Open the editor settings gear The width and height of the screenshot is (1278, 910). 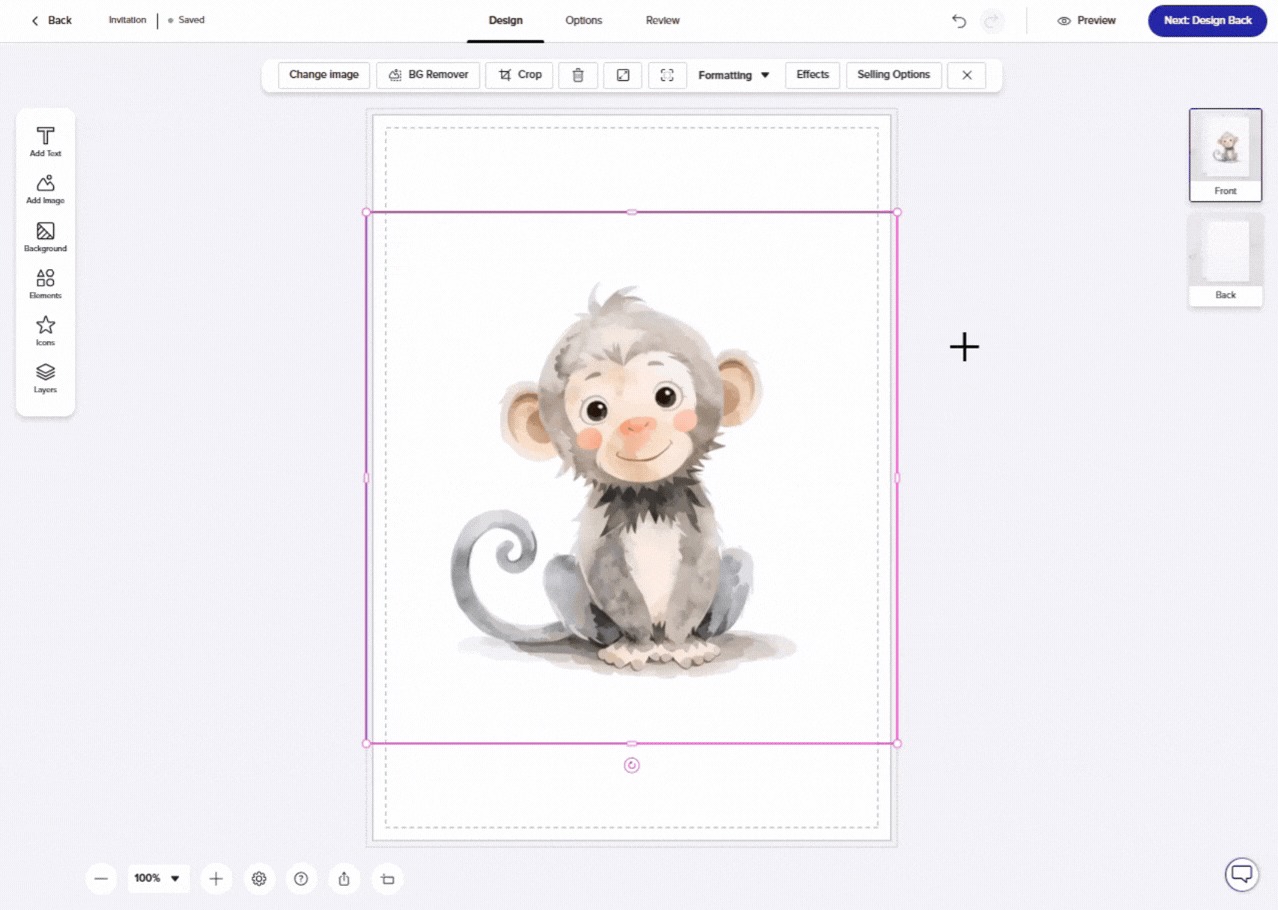click(259, 879)
